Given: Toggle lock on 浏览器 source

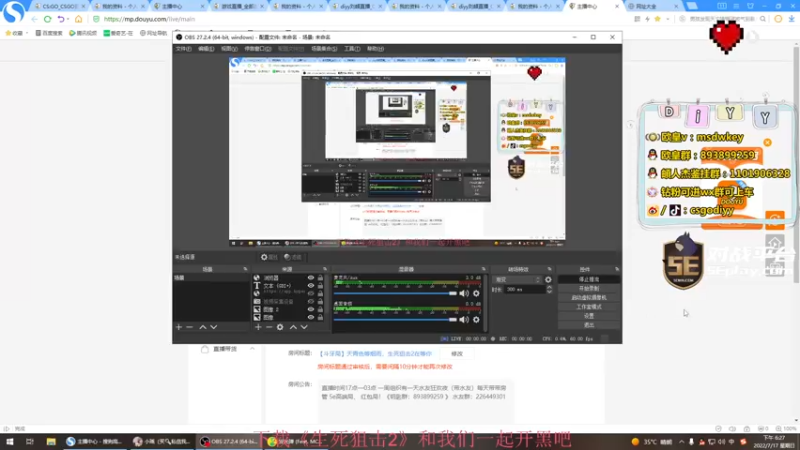Looking at the screenshot, I should point(320,278).
